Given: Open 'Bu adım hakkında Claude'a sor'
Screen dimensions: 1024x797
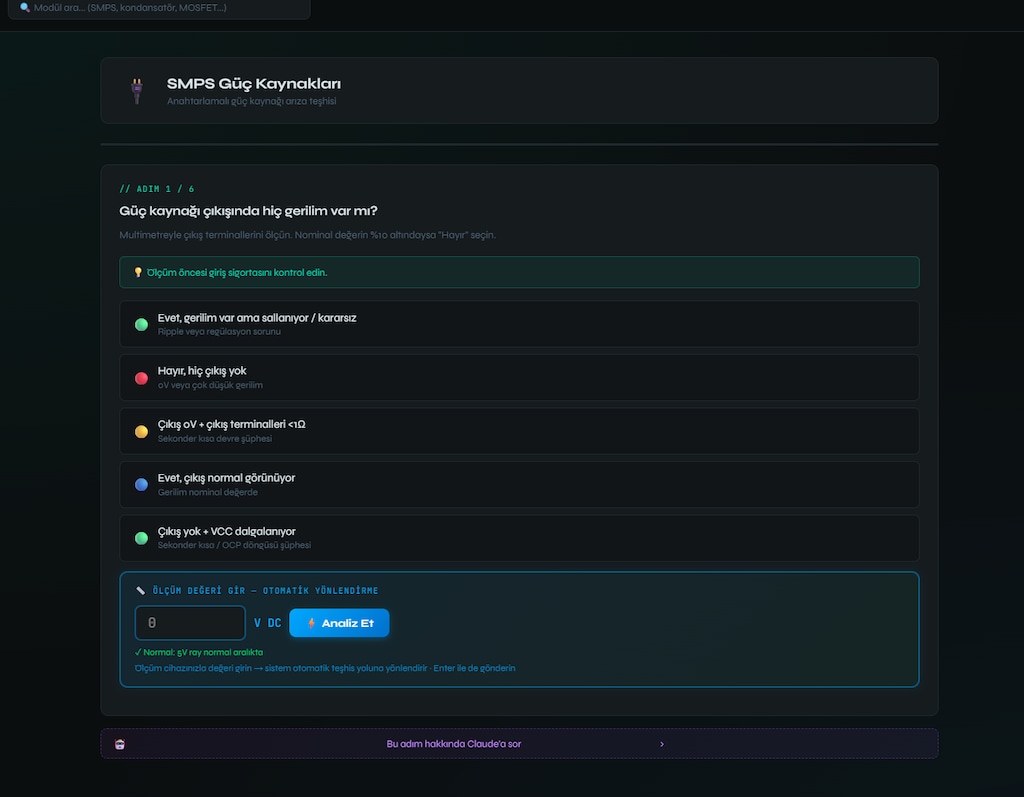Looking at the screenshot, I should [519, 743].
